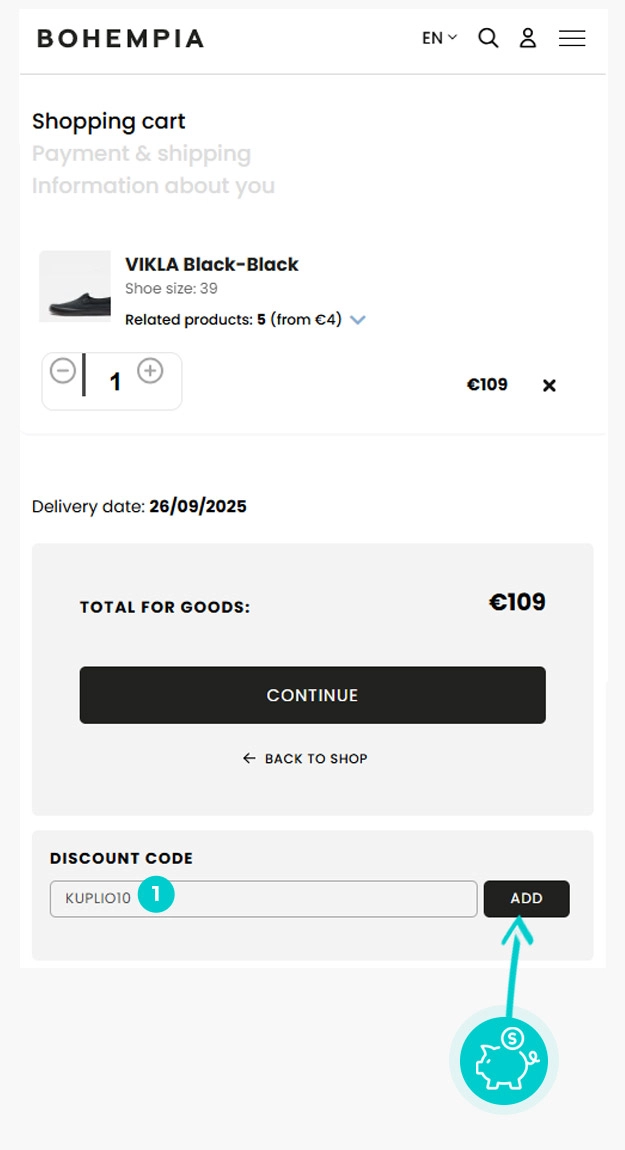Screen dimensions: 625x1150
Task: Click the VIKLA shoe thumbnail
Action: tap(75, 286)
